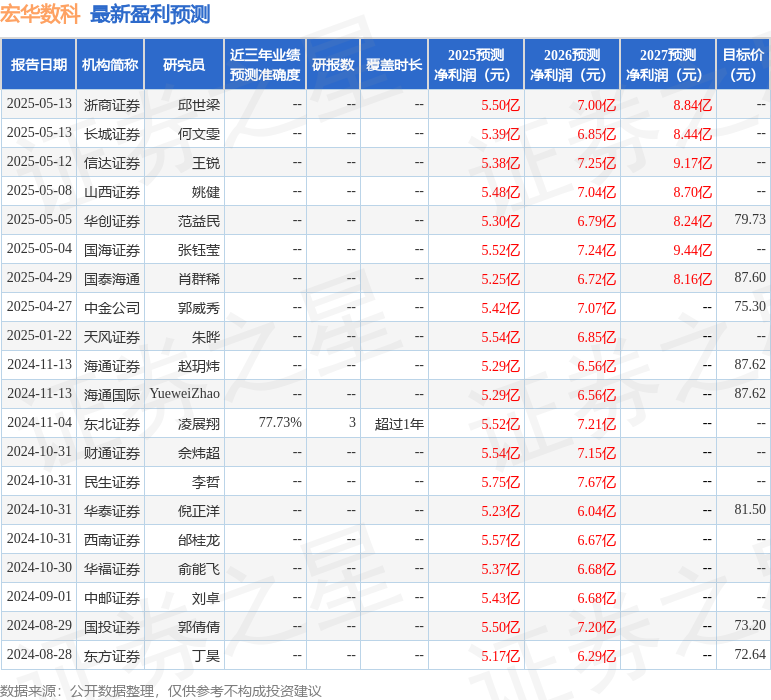Click the 覆盖时长 column header
Image resolution: width=771 pixels, height=700 pixels.
pos(394,65)
